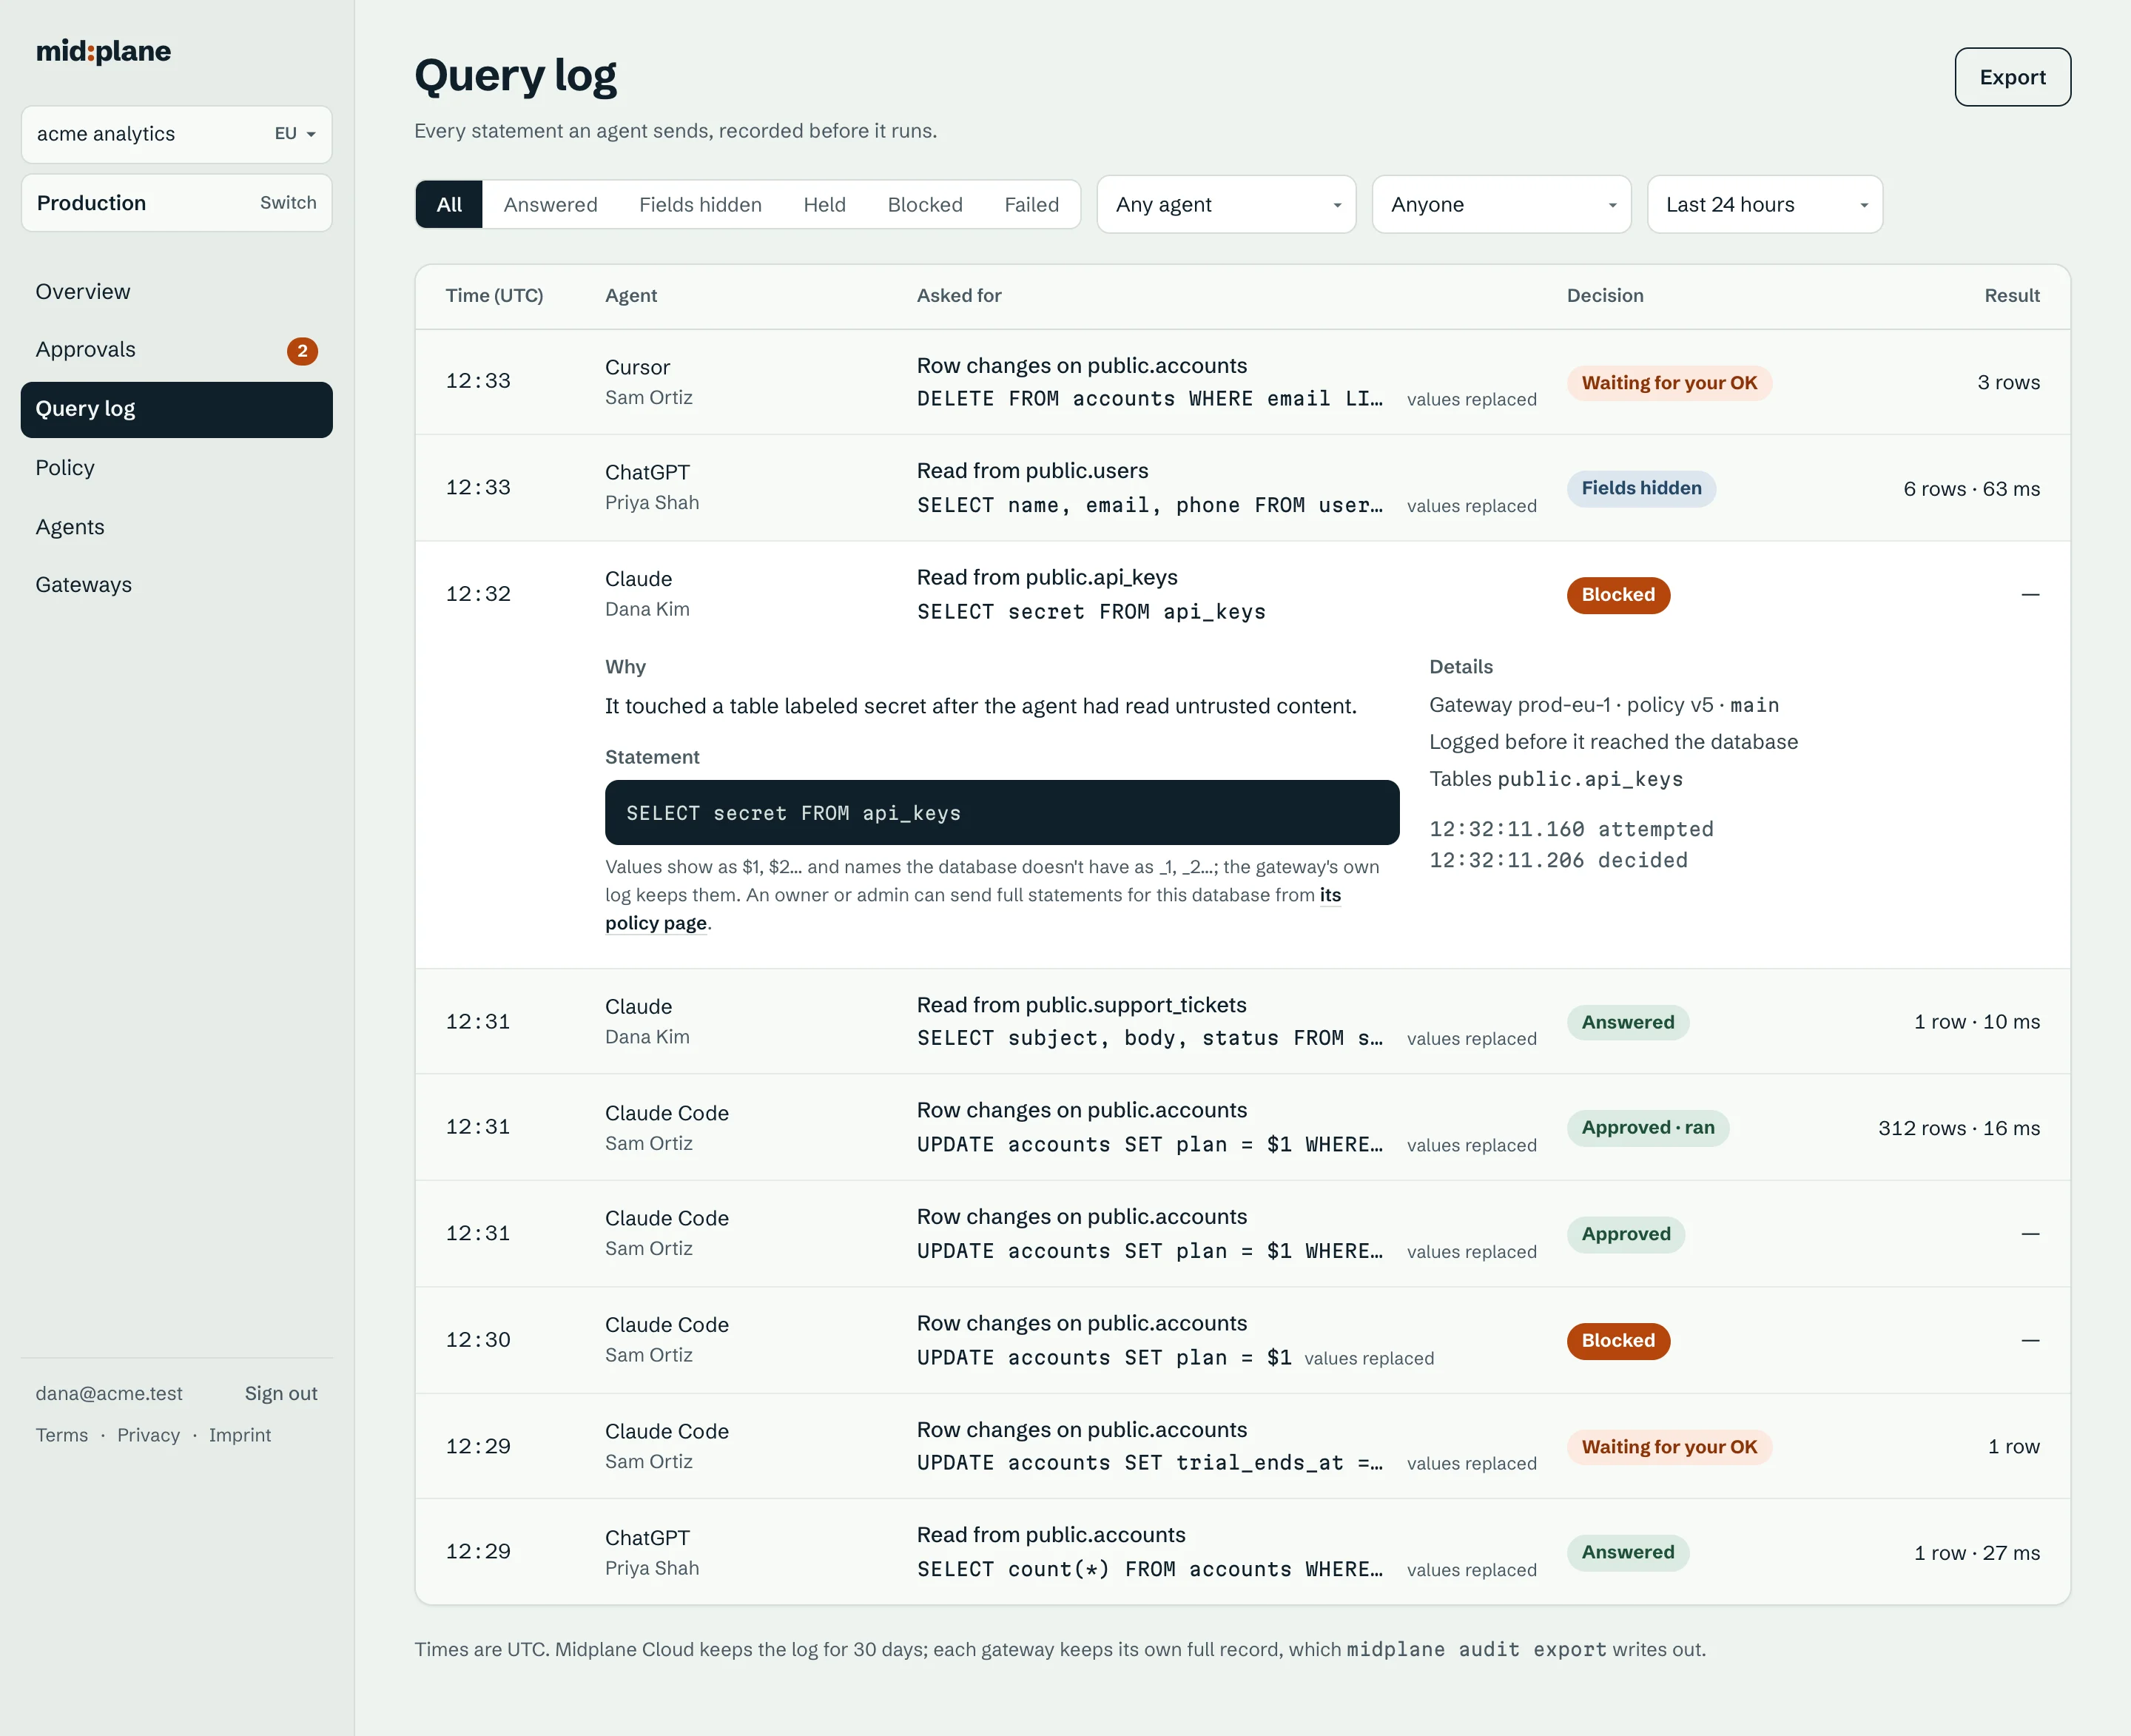Click the Fields hidden badge on ChatGPT users row
Screen dimensions: 2131x1736
click(1641, 489)
